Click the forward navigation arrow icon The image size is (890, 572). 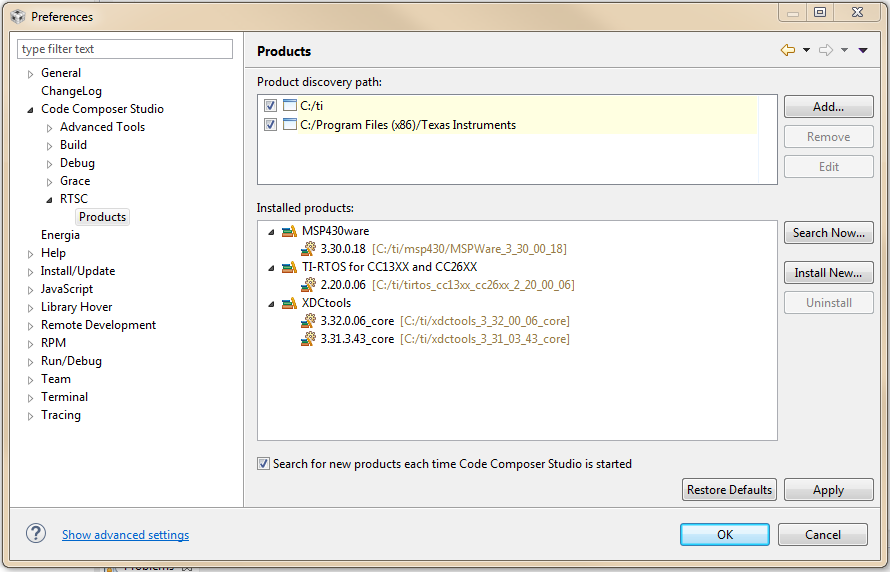[826, 51]
